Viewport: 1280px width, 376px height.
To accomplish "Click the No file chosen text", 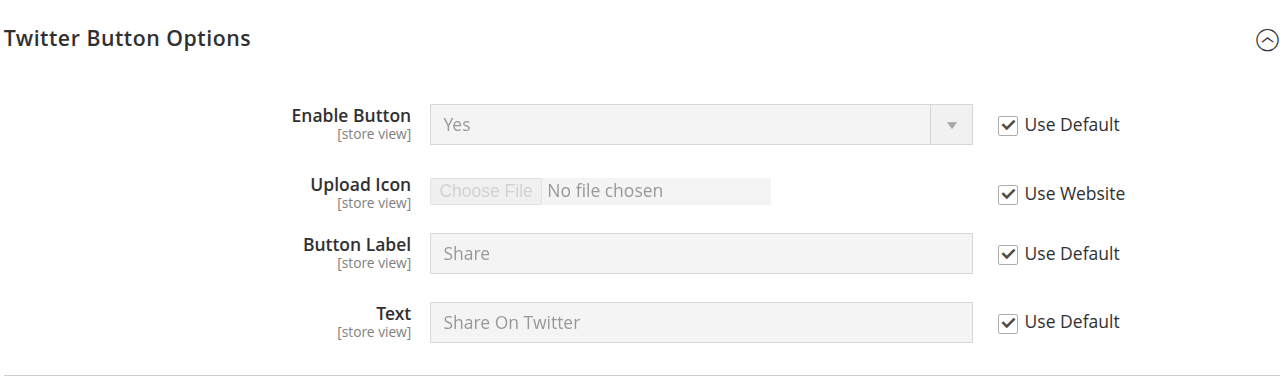I will (x=605, y=191).
